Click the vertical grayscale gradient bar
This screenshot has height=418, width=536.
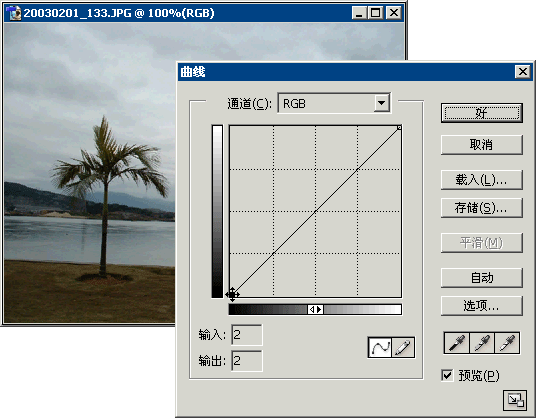217,211
